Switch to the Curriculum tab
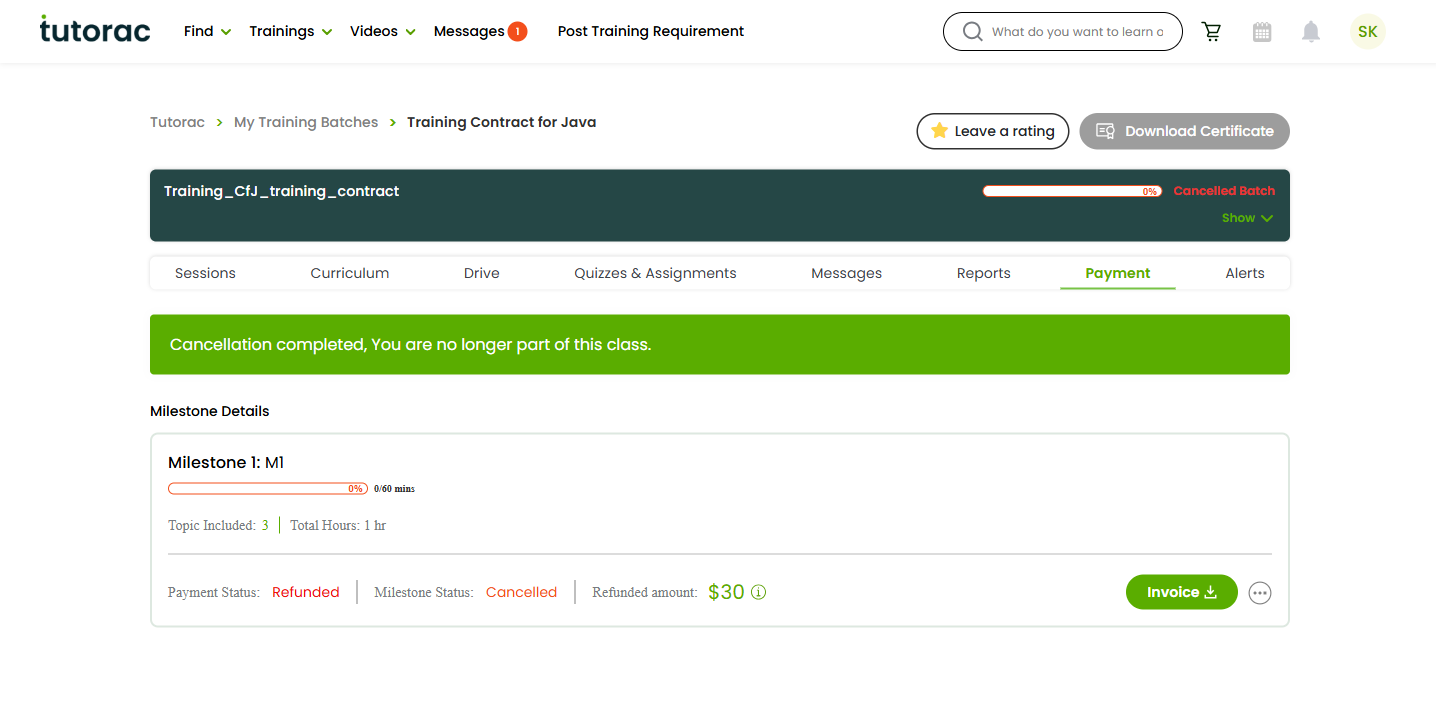Image resolution: width=1436 pixels, height=707 pixels. [350, 273]
